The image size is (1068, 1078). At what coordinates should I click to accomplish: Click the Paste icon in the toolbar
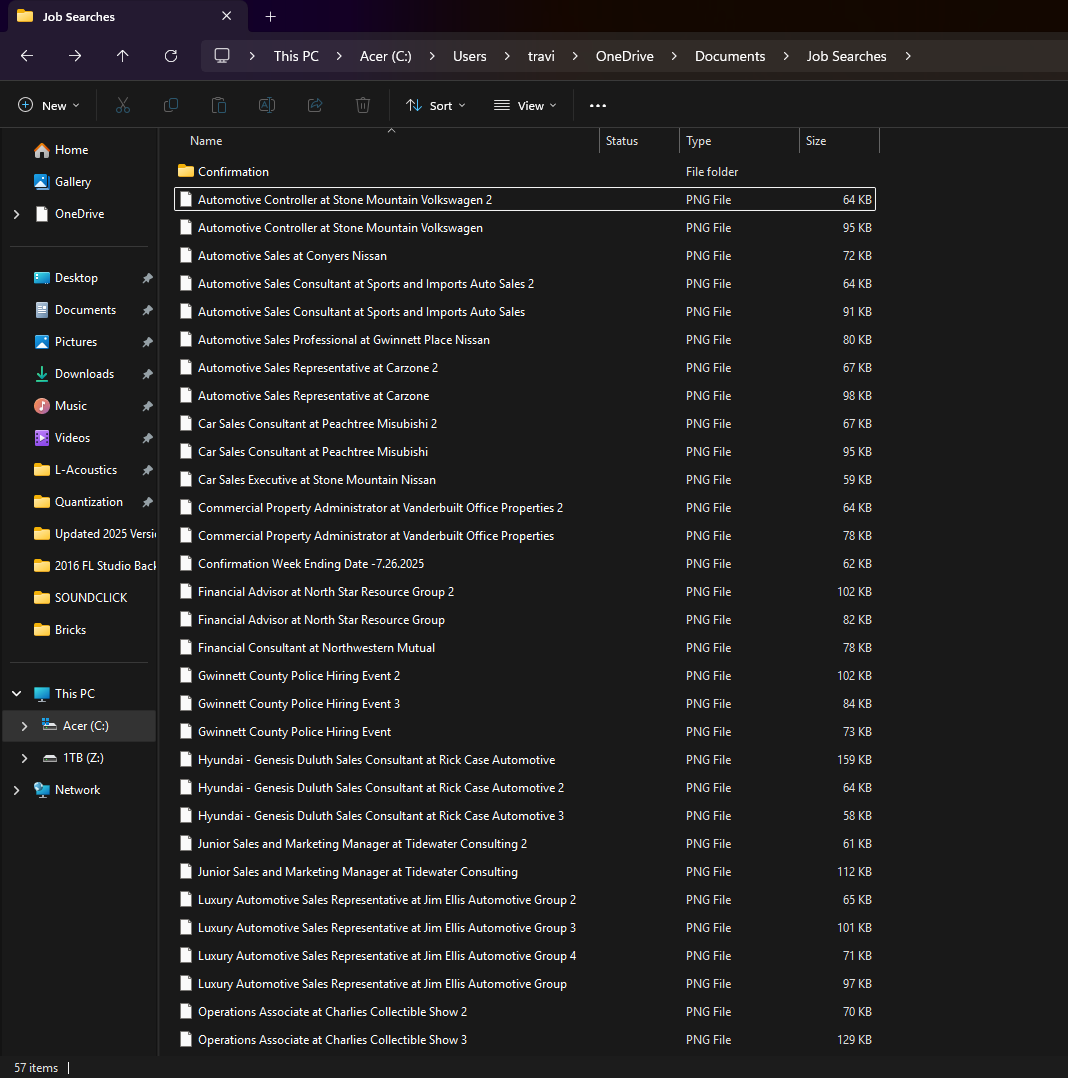pyautogui.click(x=218, y=104)
